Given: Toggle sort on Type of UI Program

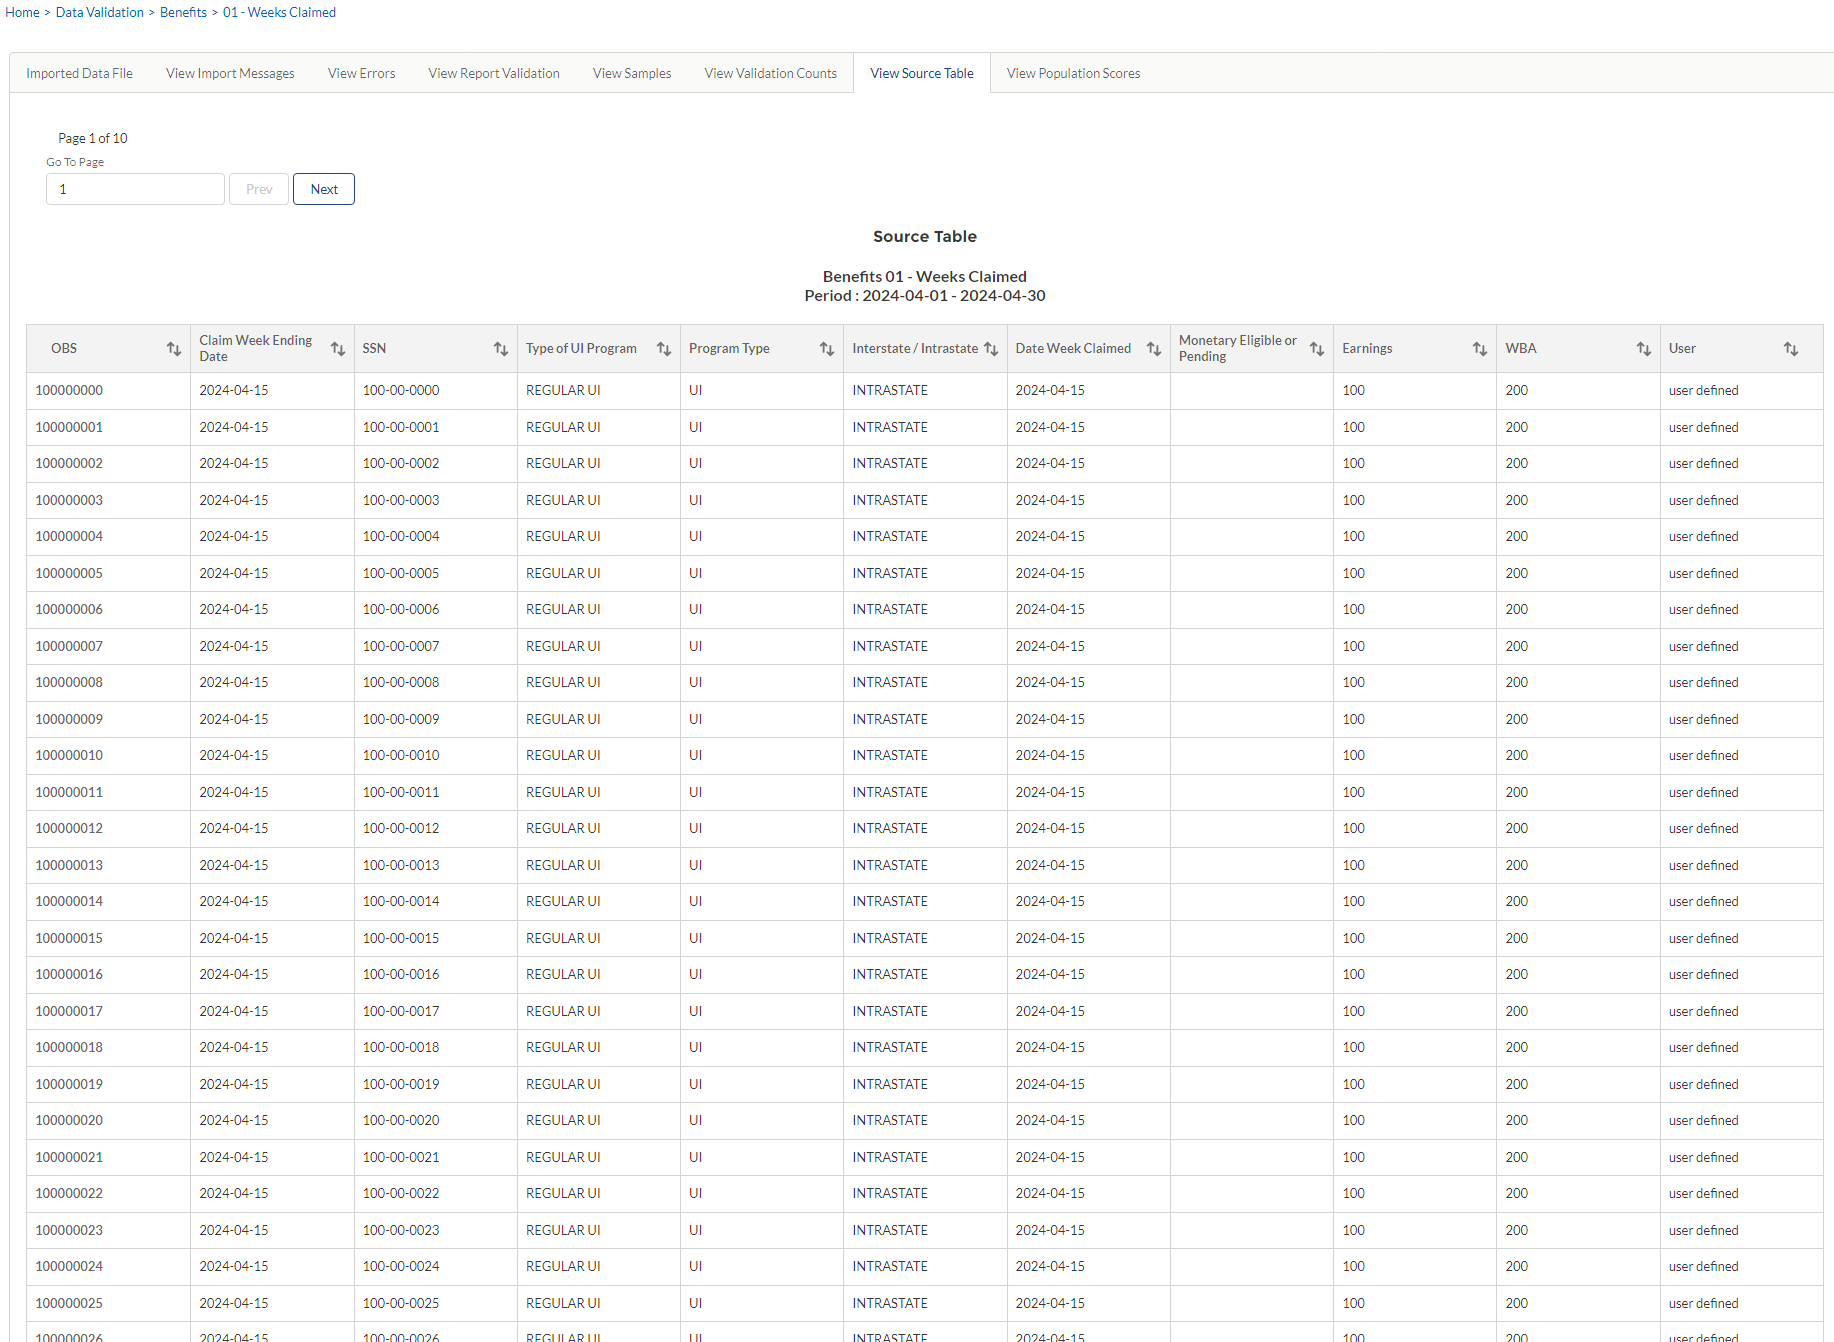Looking at the screenshot, I should coord(664,349).
